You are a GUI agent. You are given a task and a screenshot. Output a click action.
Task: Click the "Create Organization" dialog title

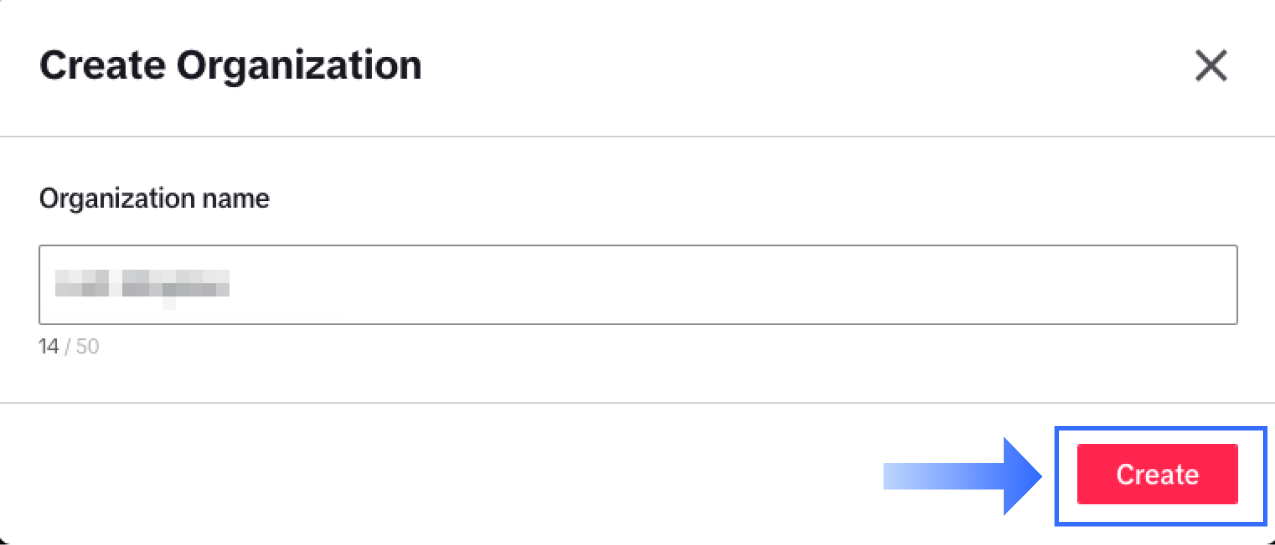(x=230, y=66)
